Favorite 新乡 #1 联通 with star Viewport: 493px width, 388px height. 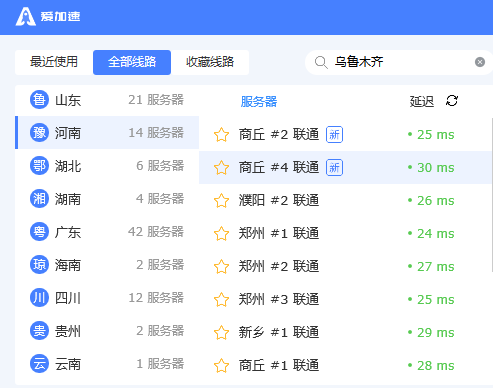221,333
